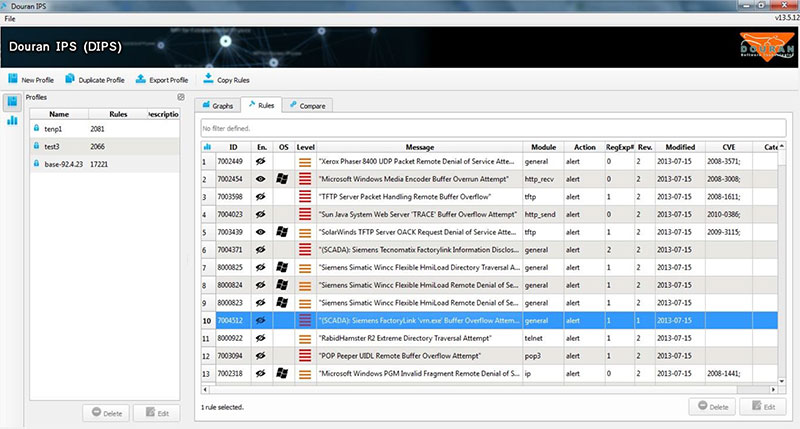Click the lock icon of profile base-92.4.23

(x=36, y=164)
